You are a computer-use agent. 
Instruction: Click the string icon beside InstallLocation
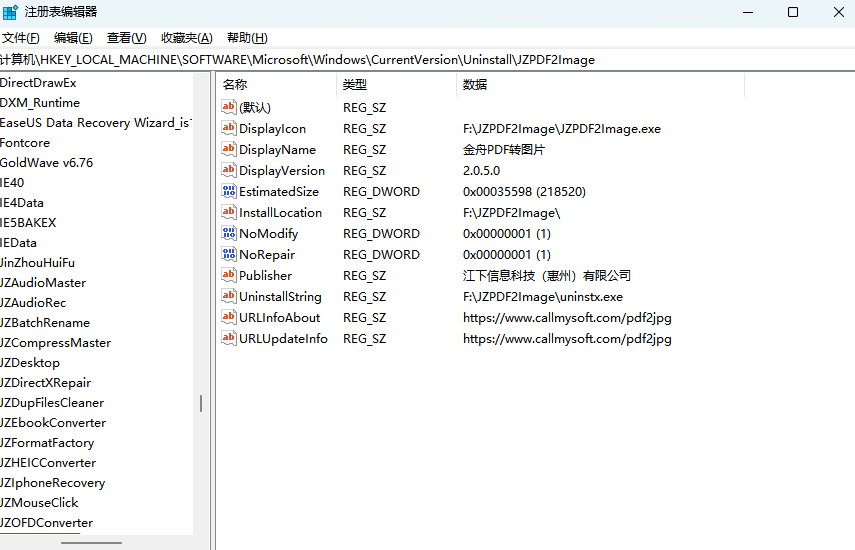click(228, 212)
